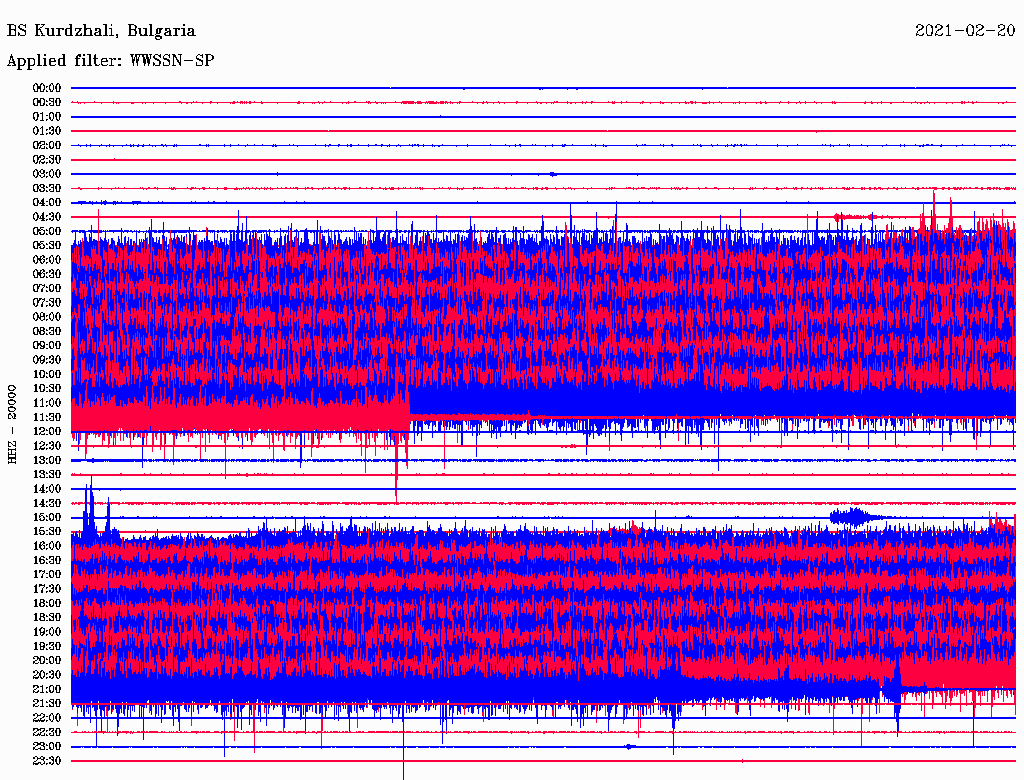The height and width of the screenshot is (780, 1024).
Task: Click the date 2021-02-20 in the header
Action: (x=965, y=31)
